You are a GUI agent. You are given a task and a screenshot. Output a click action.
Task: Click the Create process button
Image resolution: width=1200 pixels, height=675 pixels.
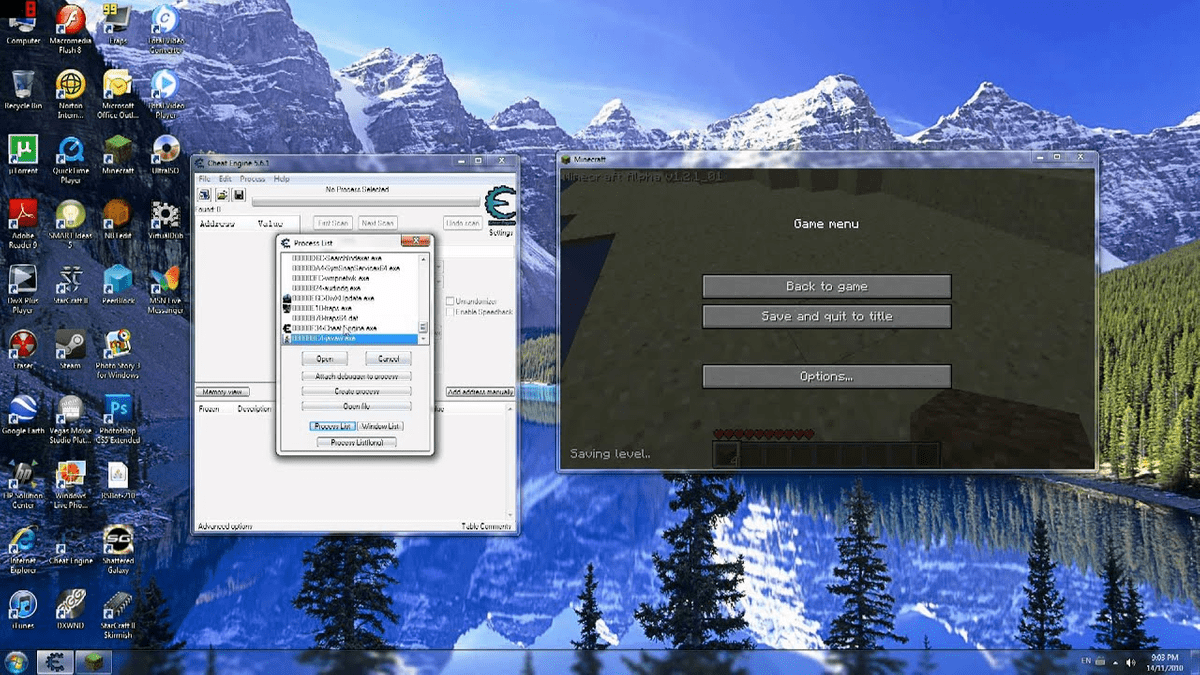point(357,391)
